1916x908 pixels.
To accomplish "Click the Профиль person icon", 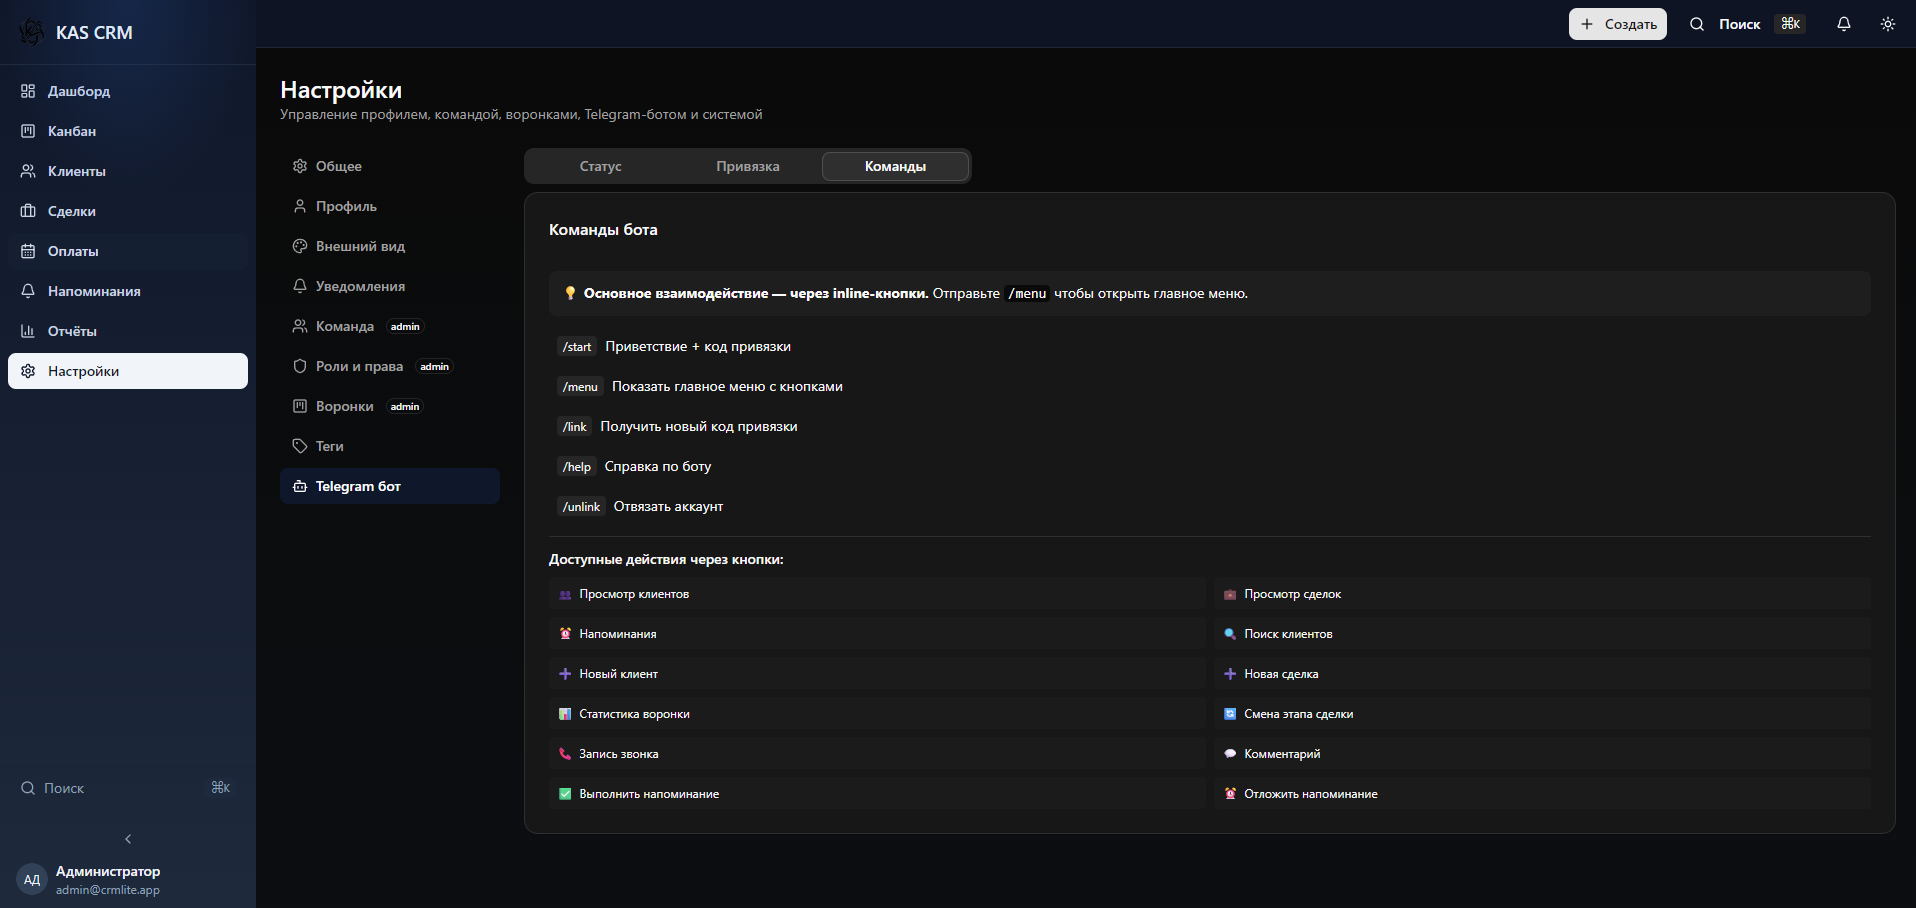I will (x=300, y=206).
